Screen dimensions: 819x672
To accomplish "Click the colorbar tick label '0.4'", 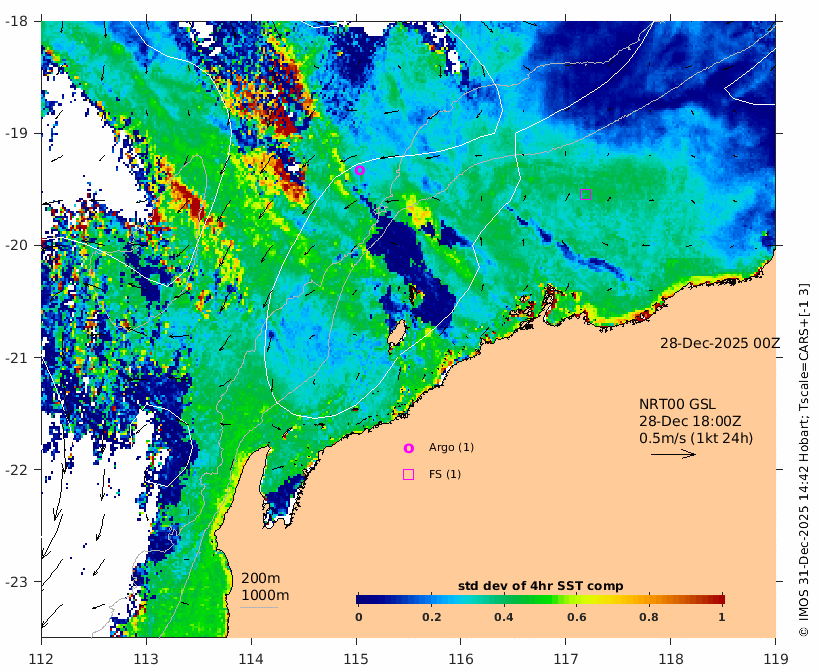I will pyautogui.click(x=504, y=617).
